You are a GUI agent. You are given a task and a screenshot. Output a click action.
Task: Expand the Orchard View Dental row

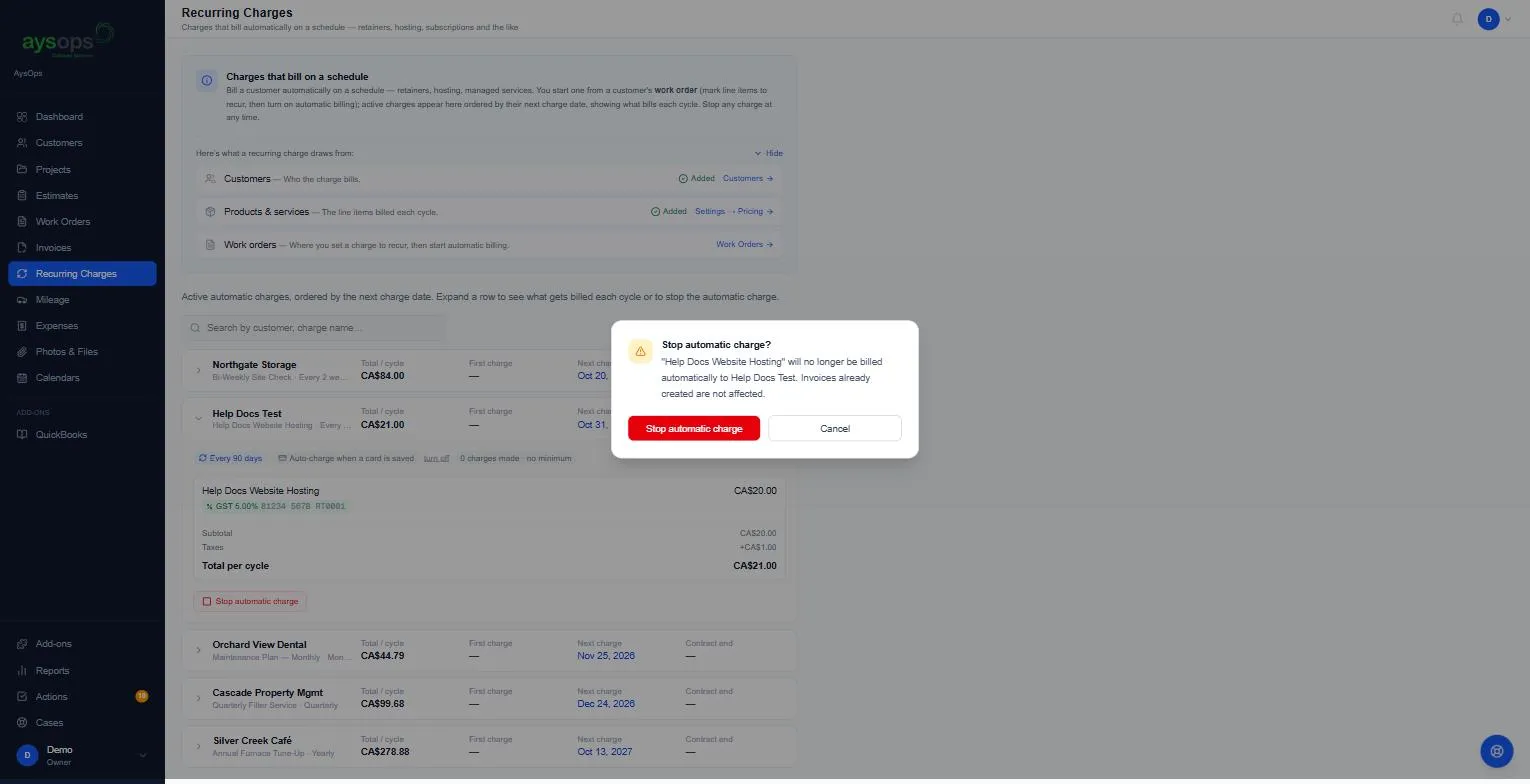click(198, 651)
